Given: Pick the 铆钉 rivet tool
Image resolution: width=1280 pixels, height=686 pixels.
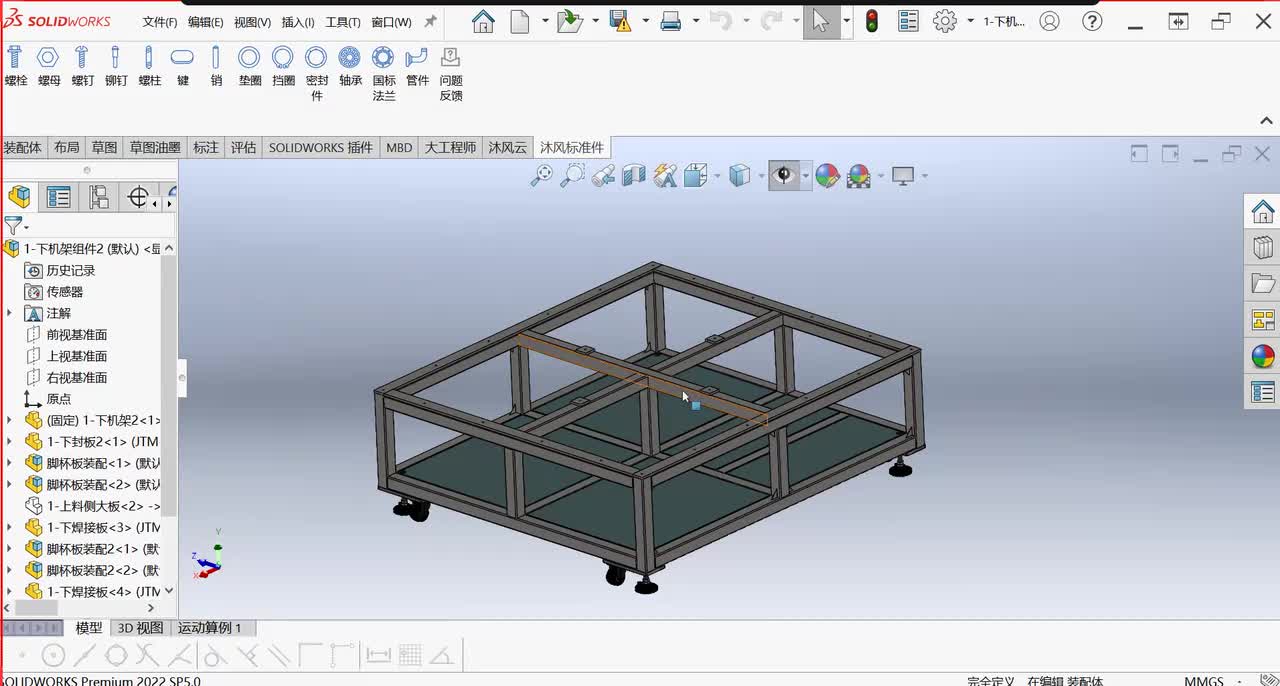Looking at the screenshot, I should (x=116, y=67).
